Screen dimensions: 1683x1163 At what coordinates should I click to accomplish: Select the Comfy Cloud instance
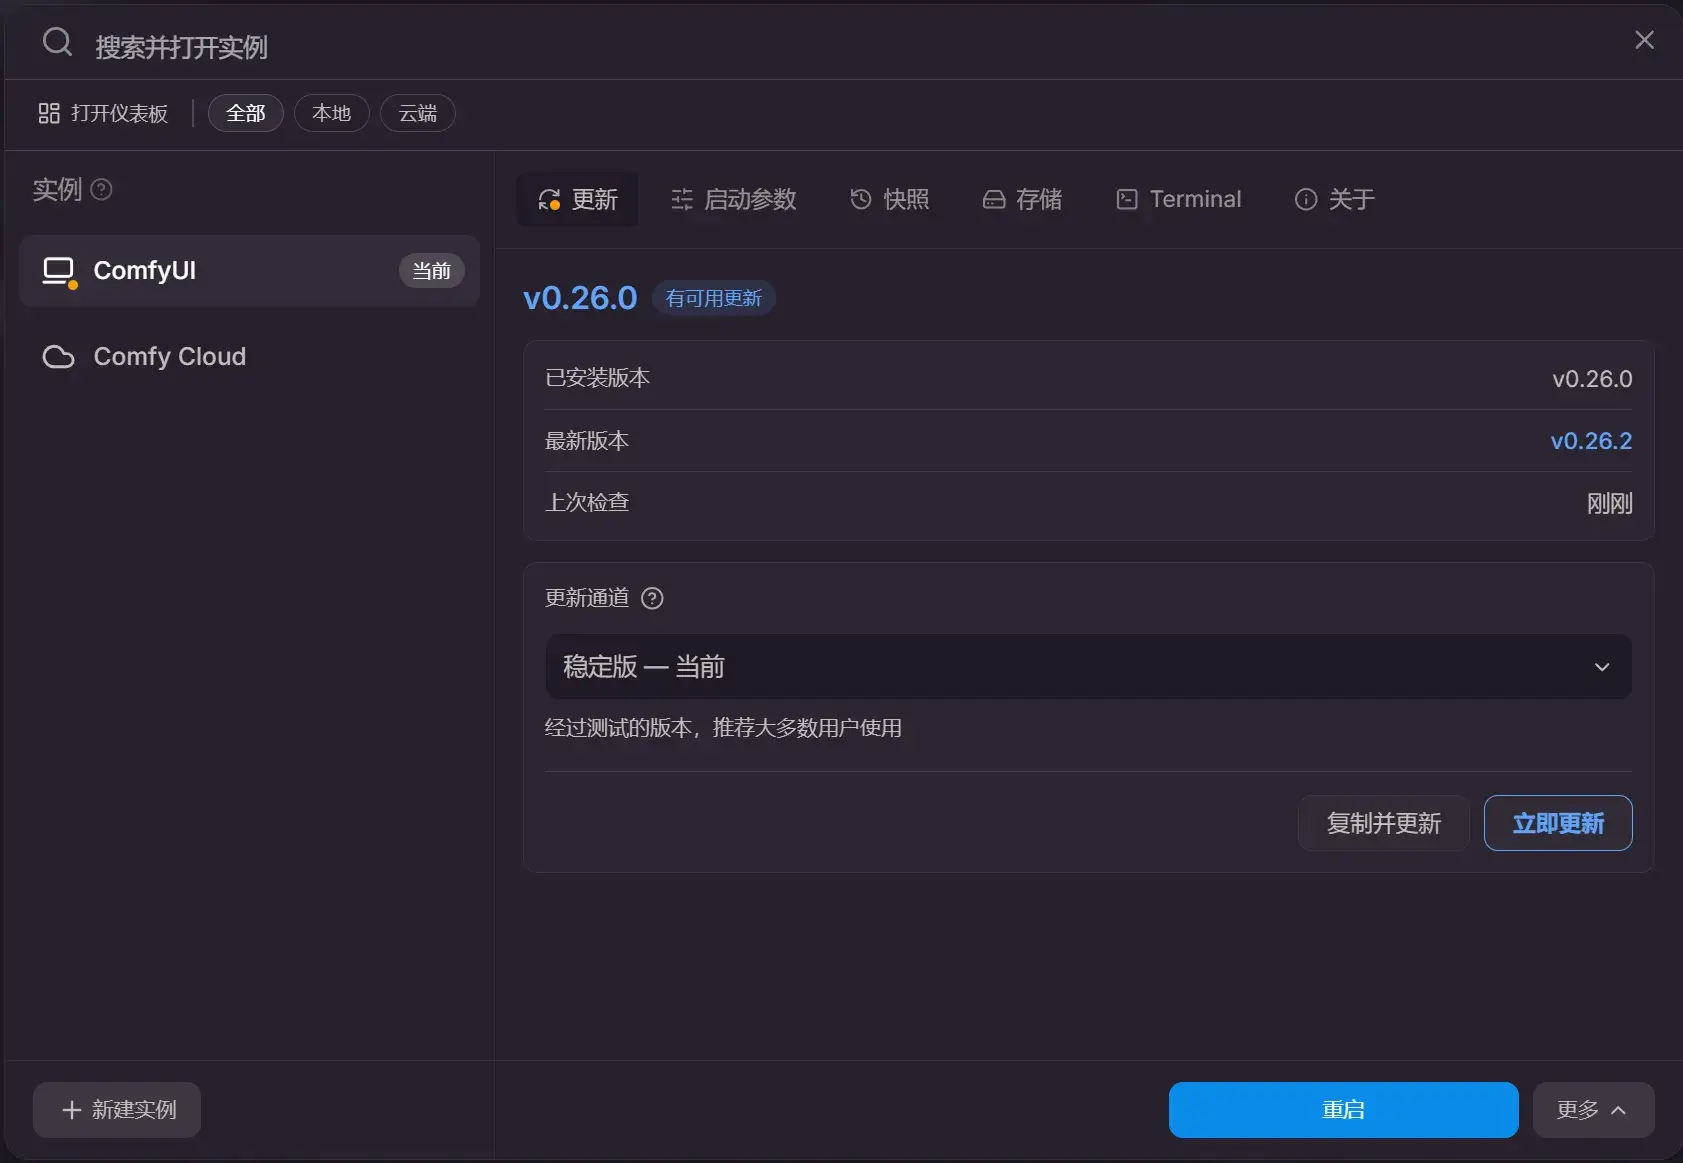tap(249, 356)
